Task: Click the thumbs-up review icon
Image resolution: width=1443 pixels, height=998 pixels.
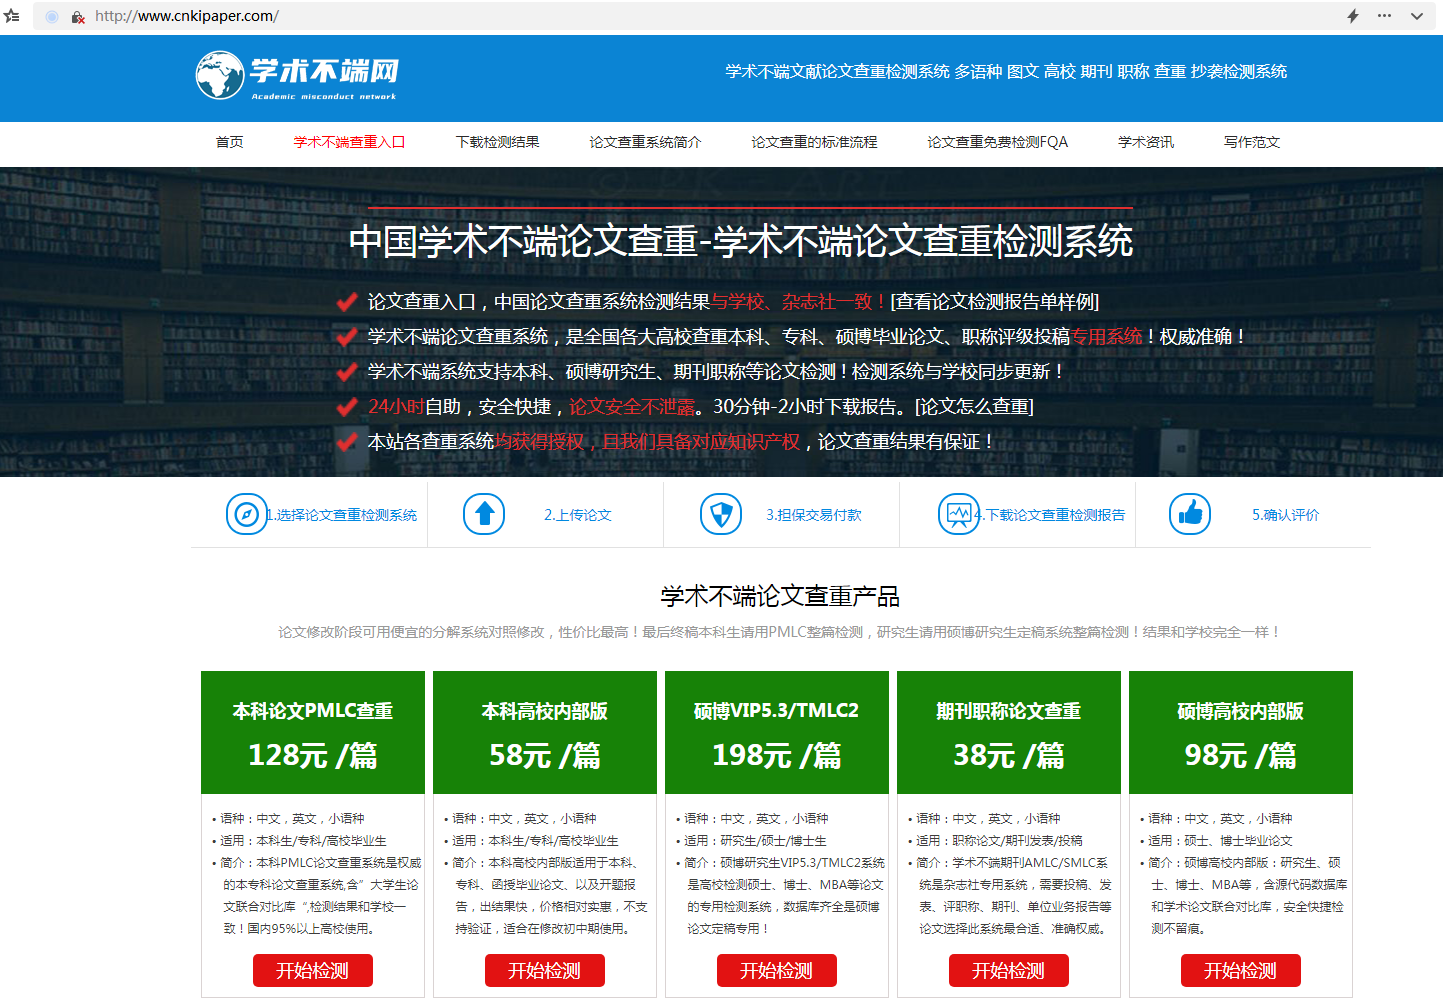Action: [1190, 515]
